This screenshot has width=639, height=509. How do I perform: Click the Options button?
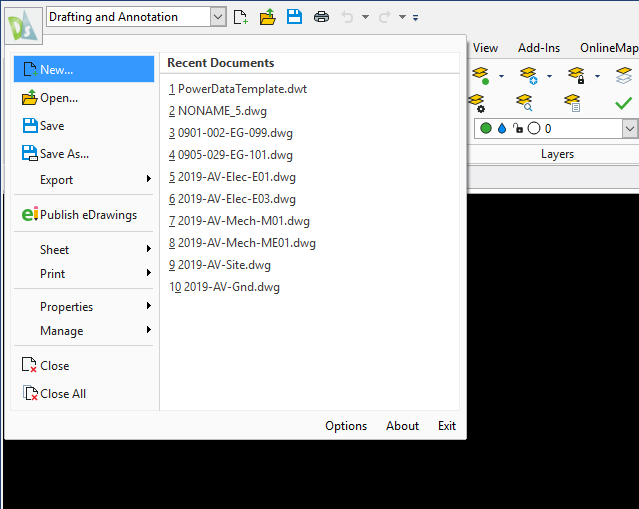pyautogui.click(x=346, y=426)
